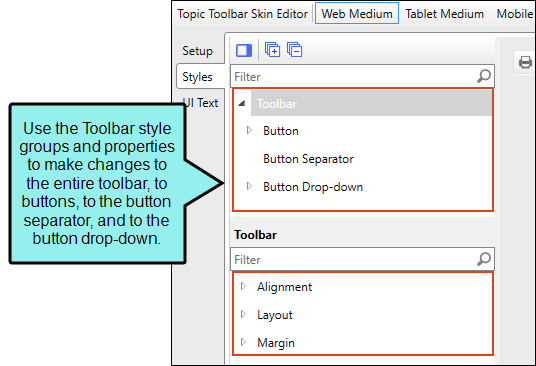Expand the Layout property group
Screen dimensions: 536x366
pyautogui.click(x=243, y=314)
